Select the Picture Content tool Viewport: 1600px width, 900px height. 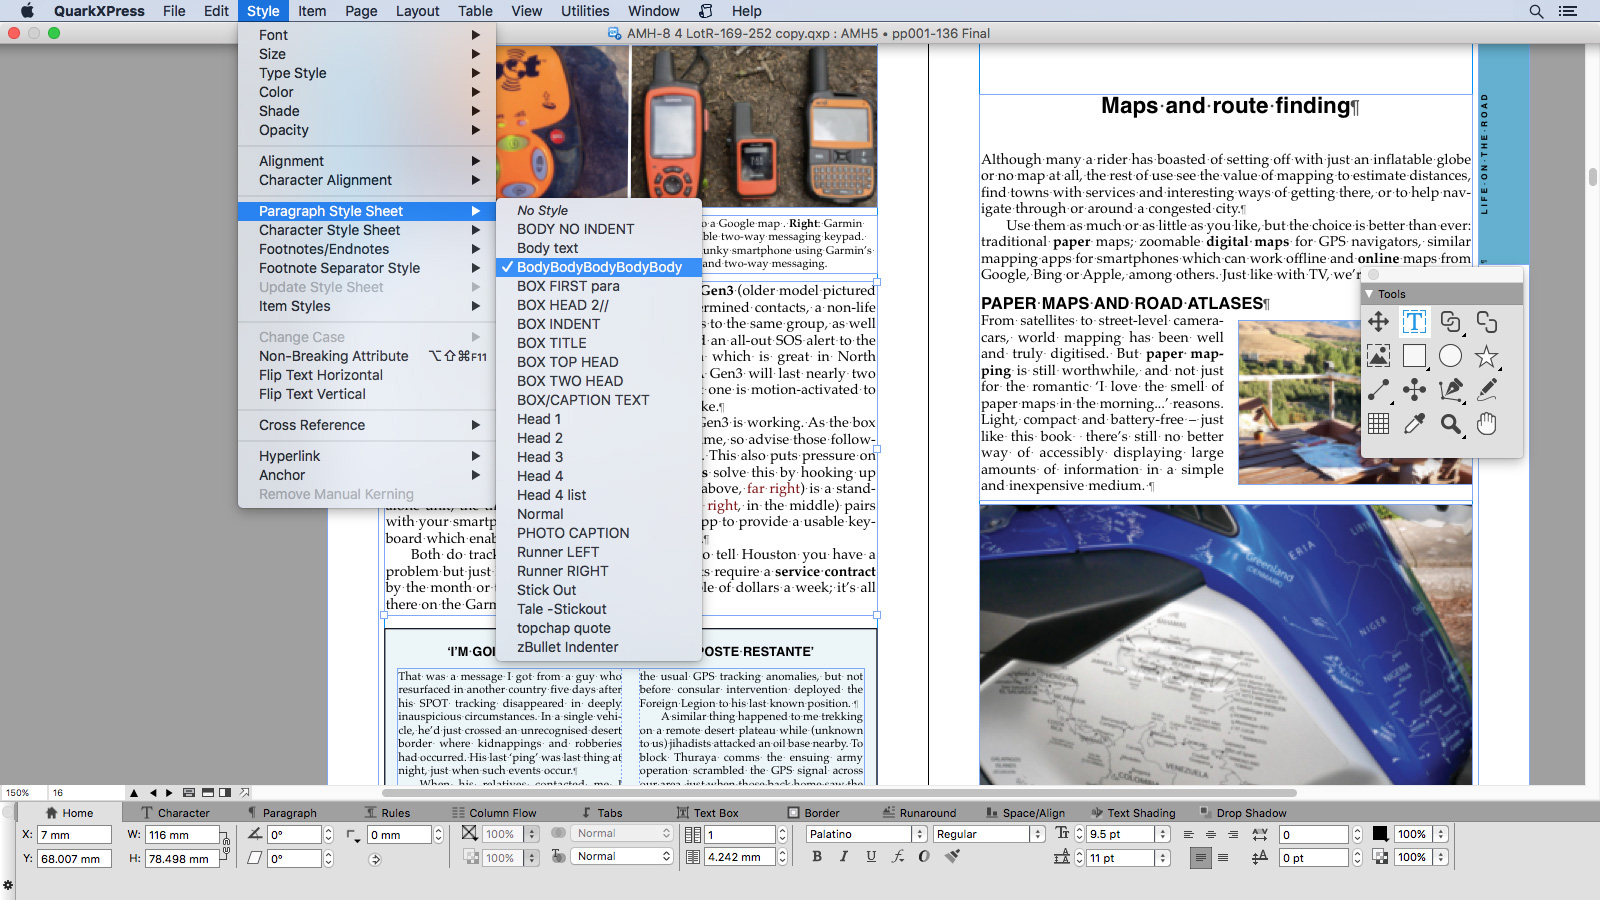click(x=1378, y=356)
